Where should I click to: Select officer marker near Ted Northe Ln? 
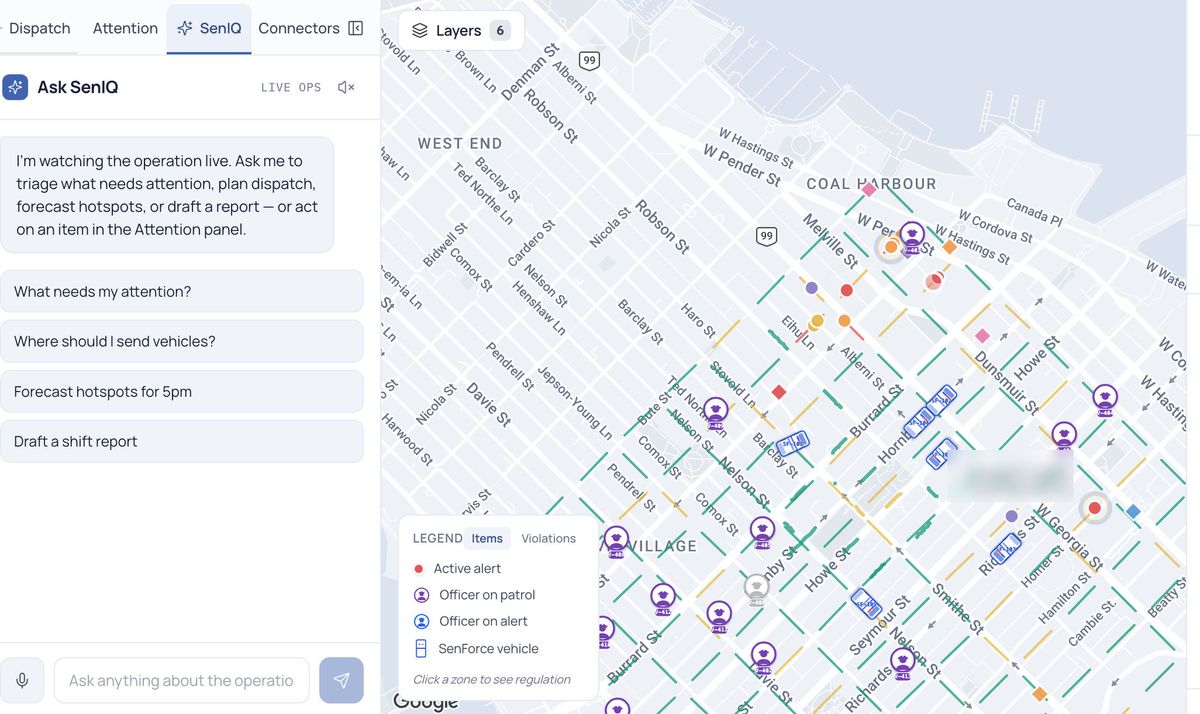coord(715,413)
